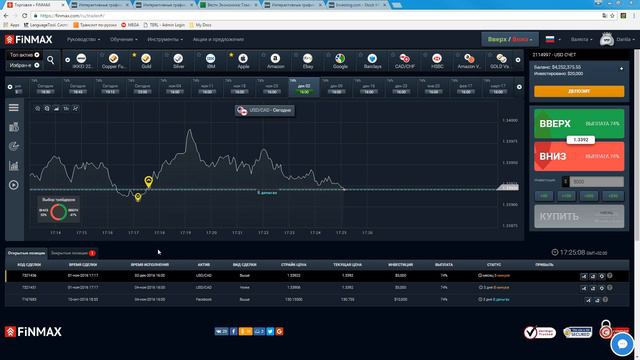The height and width of the screenshot is (360, 640).
Task: Open 'Акции и предложения' menu item
Action: click(218, 40)
